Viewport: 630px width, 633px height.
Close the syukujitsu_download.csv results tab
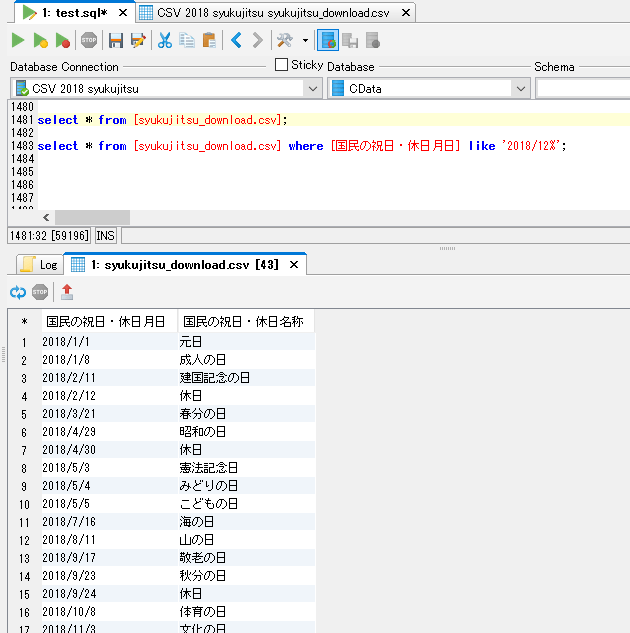pos(294,265)
